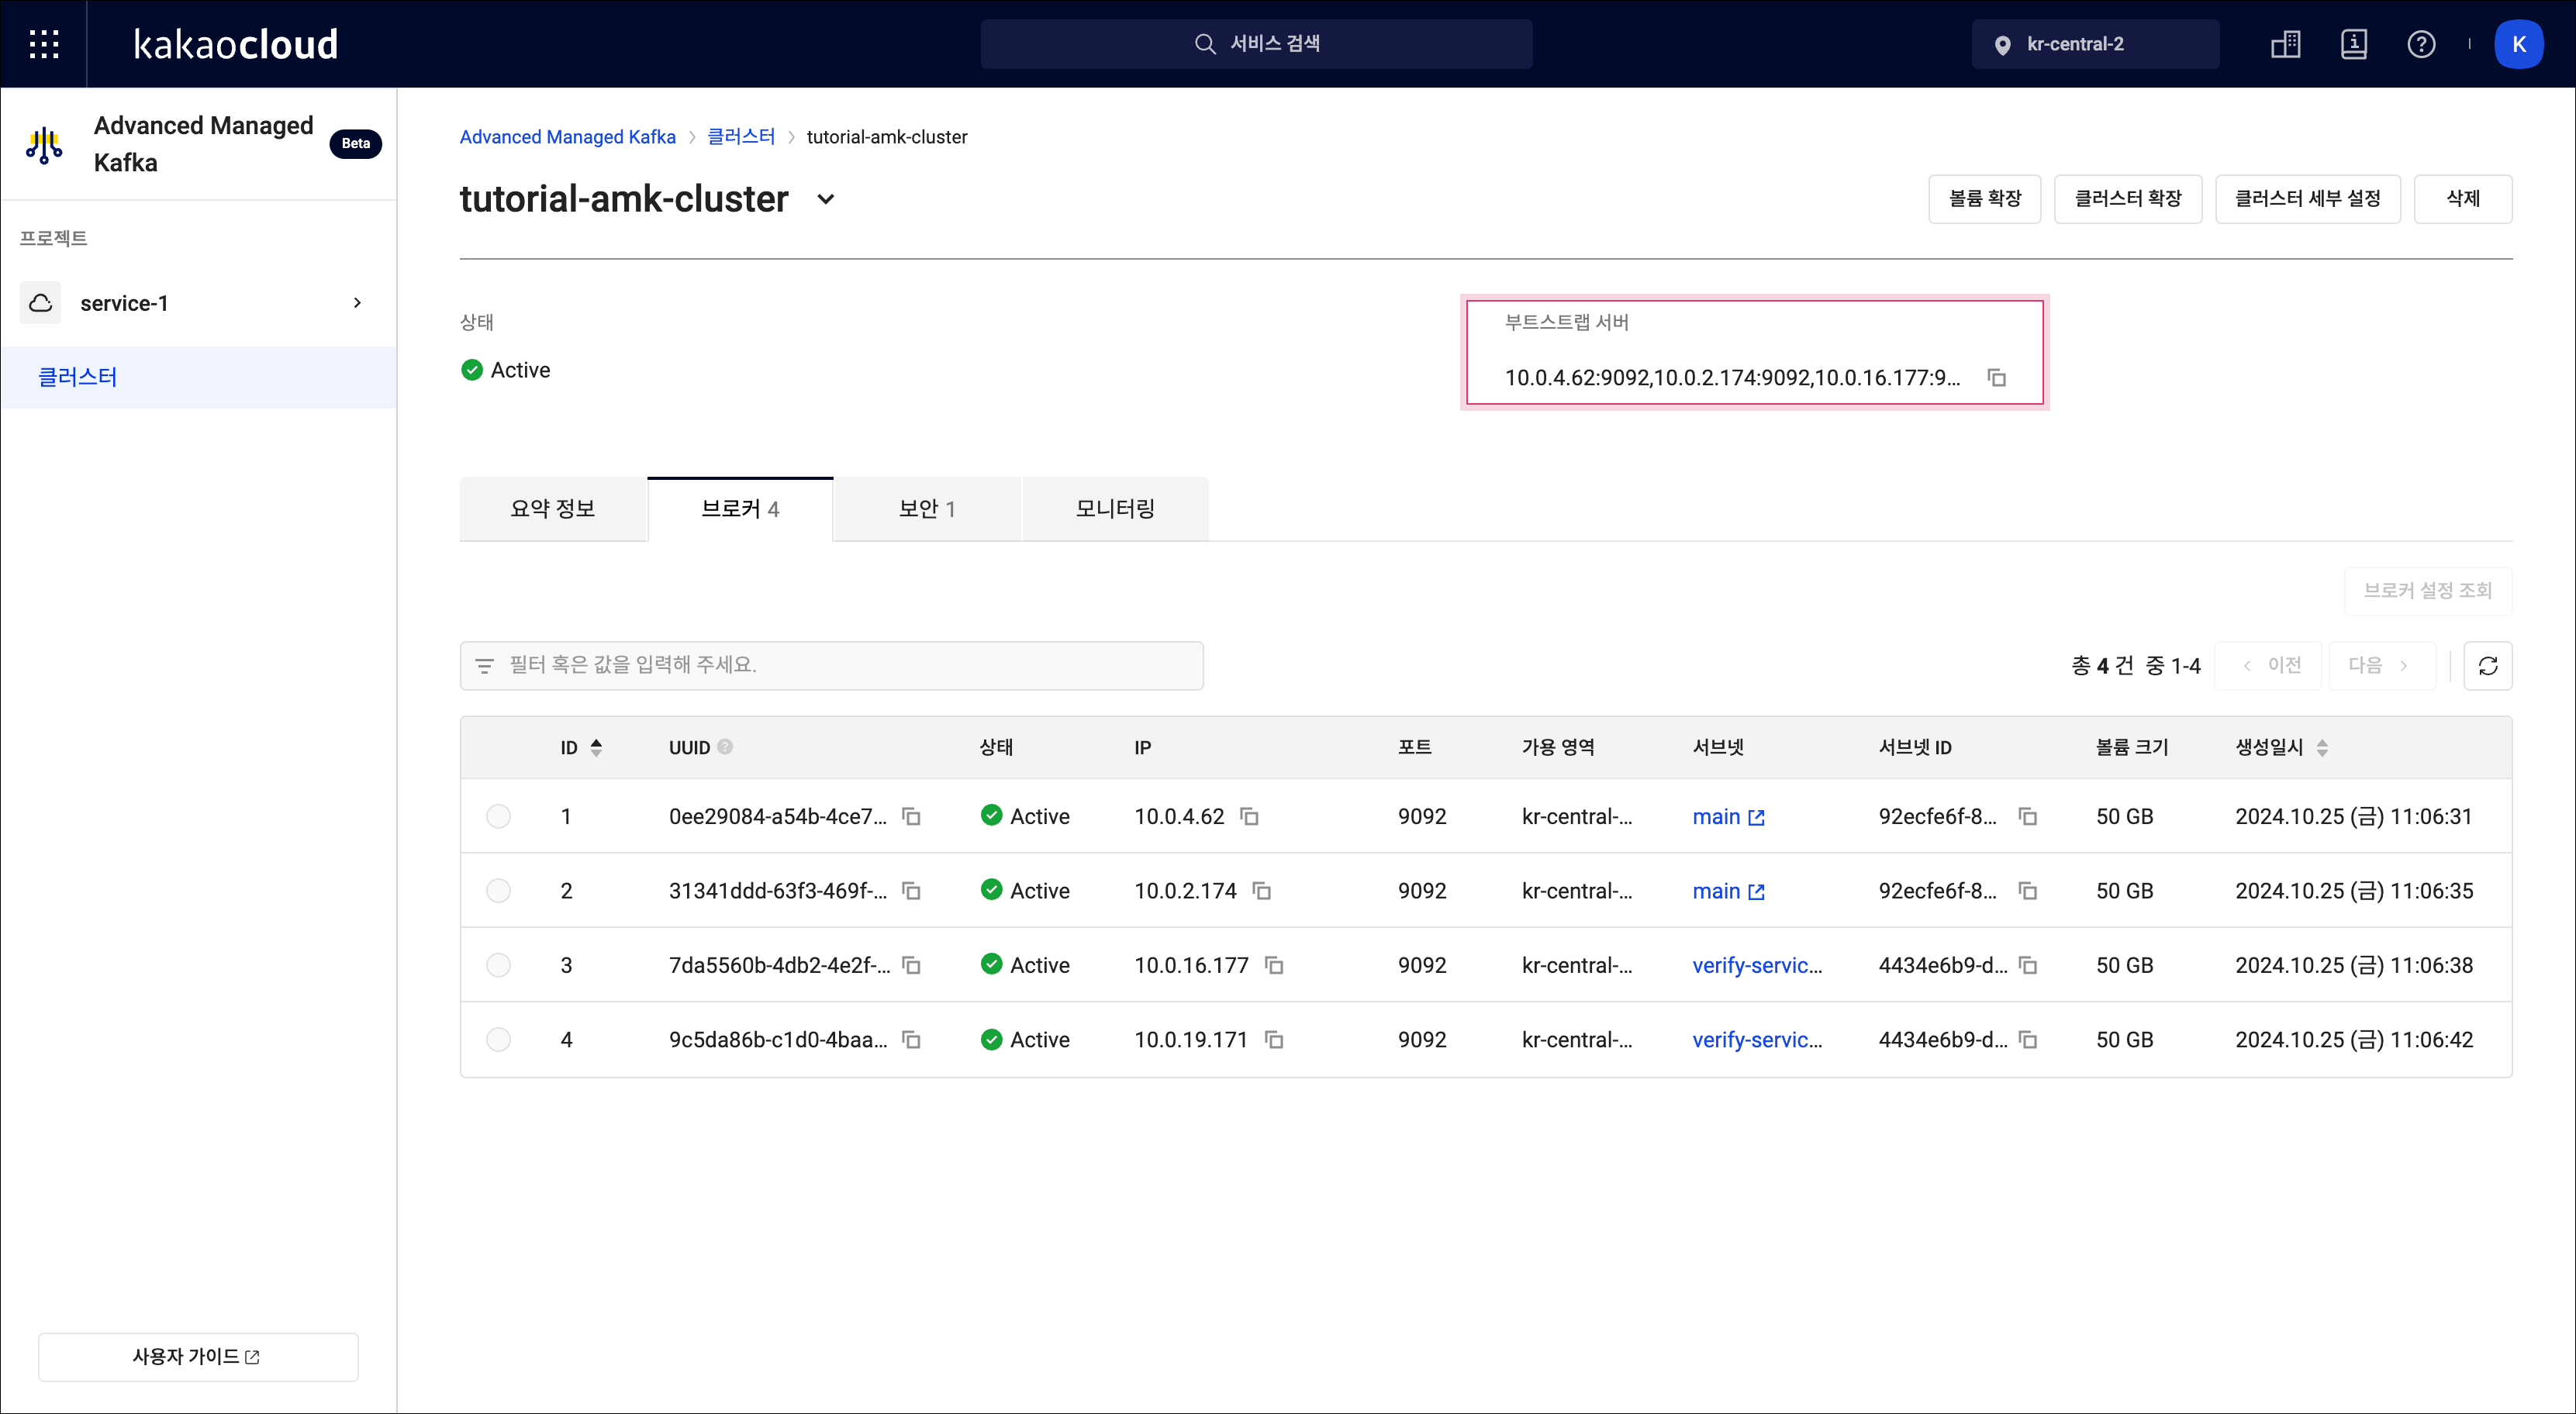2576x1414 pixels.
Task: Click the search magnifier icon
Action: pos(1205,44)
